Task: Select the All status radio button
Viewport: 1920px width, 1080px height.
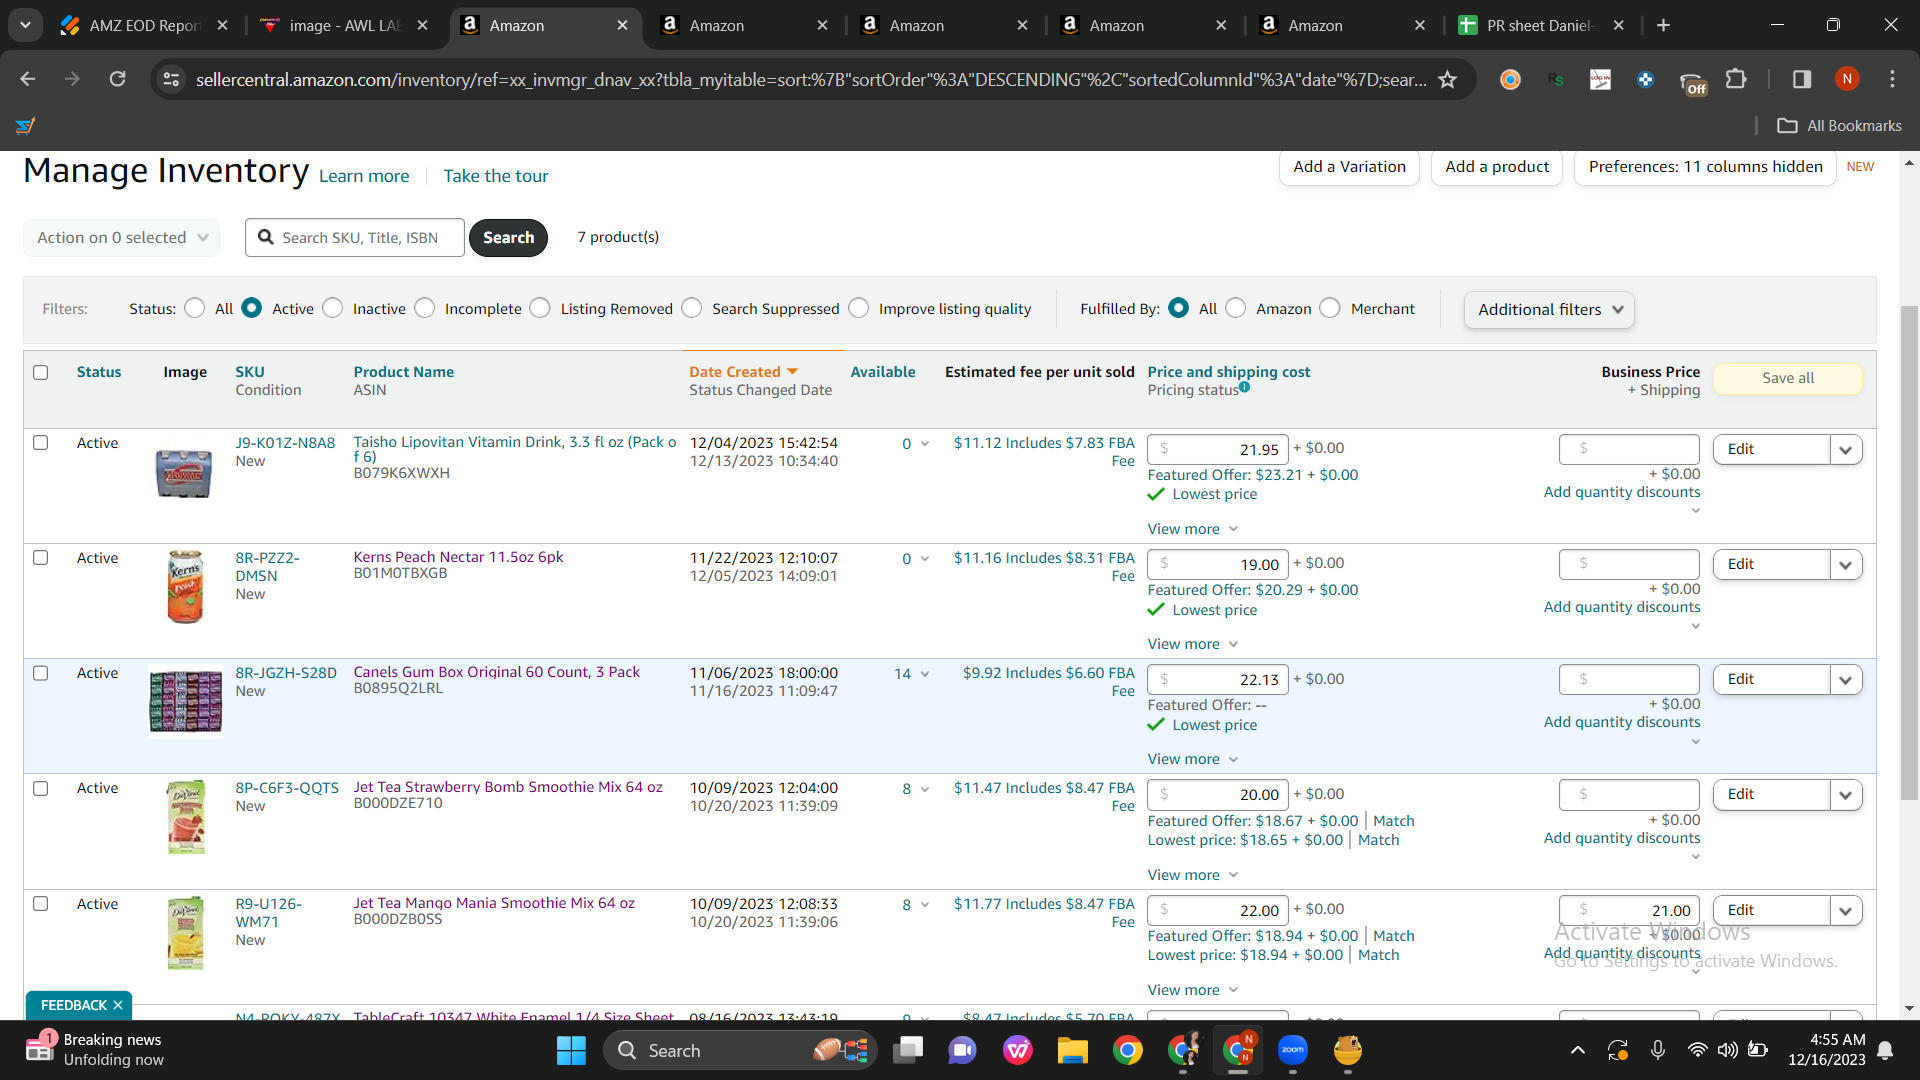Action: tap(195, 308)
